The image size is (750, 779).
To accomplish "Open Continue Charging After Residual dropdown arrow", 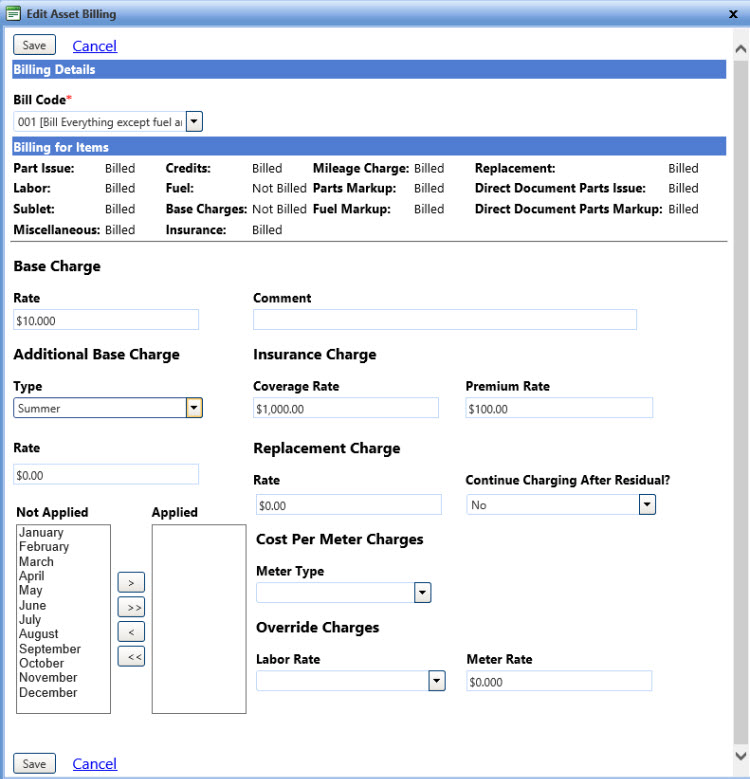I will (647, 505).
